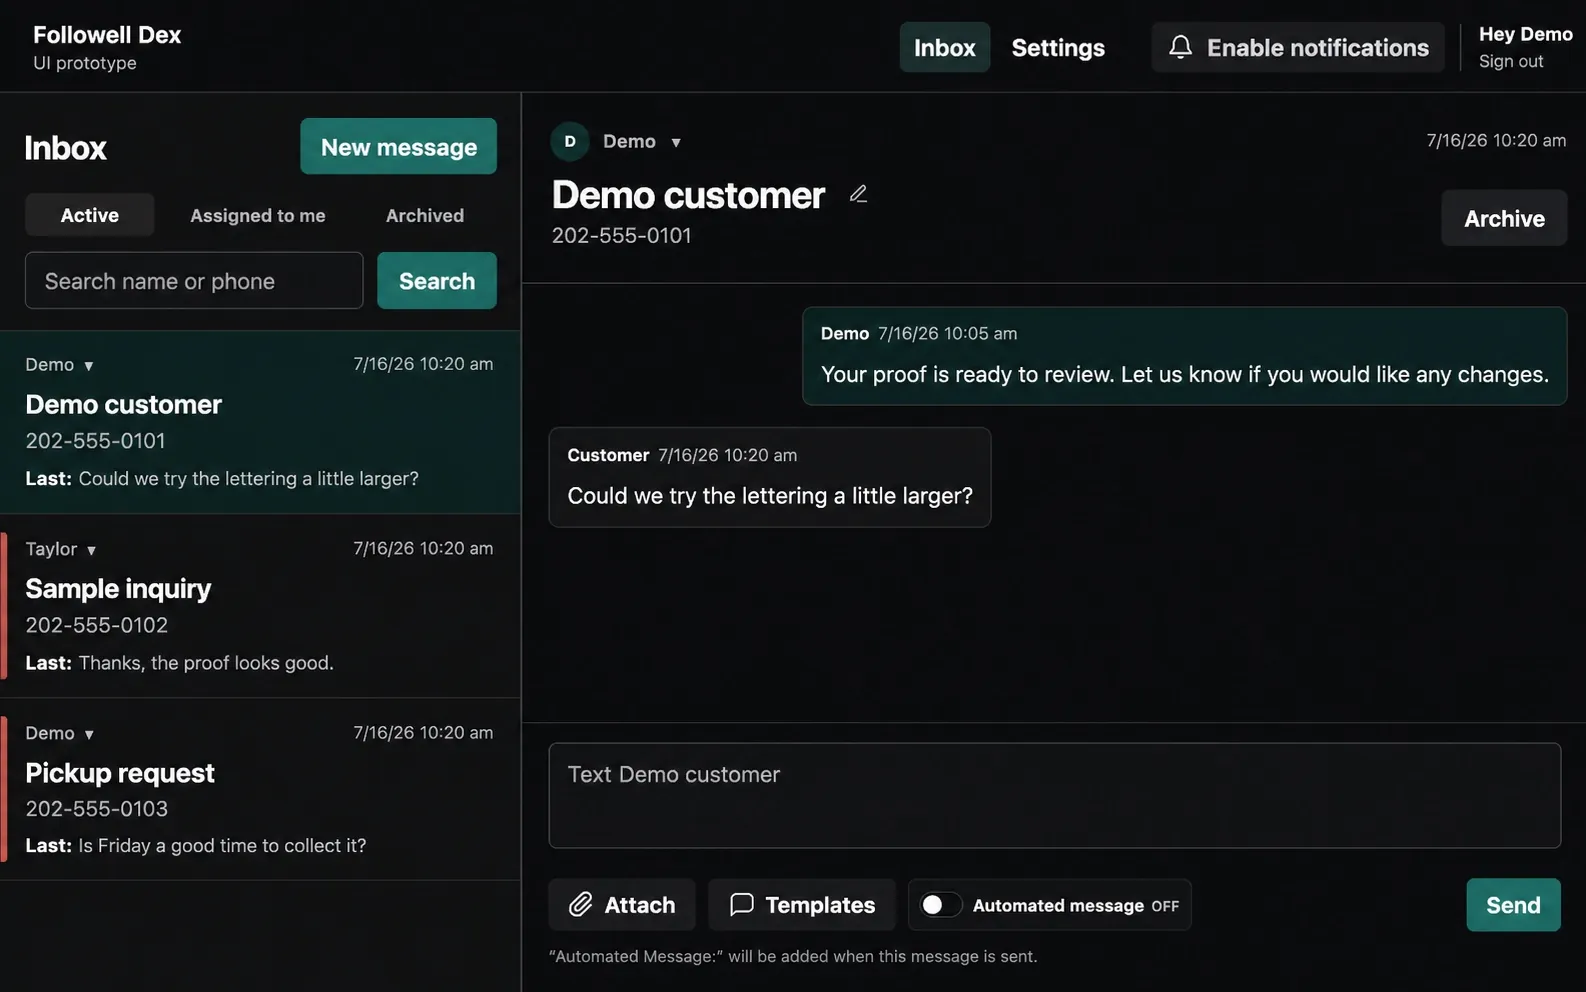Screen dimensions: 1586x992
Task: Archive the Demo customer conversation
Action: (1504, 218)
